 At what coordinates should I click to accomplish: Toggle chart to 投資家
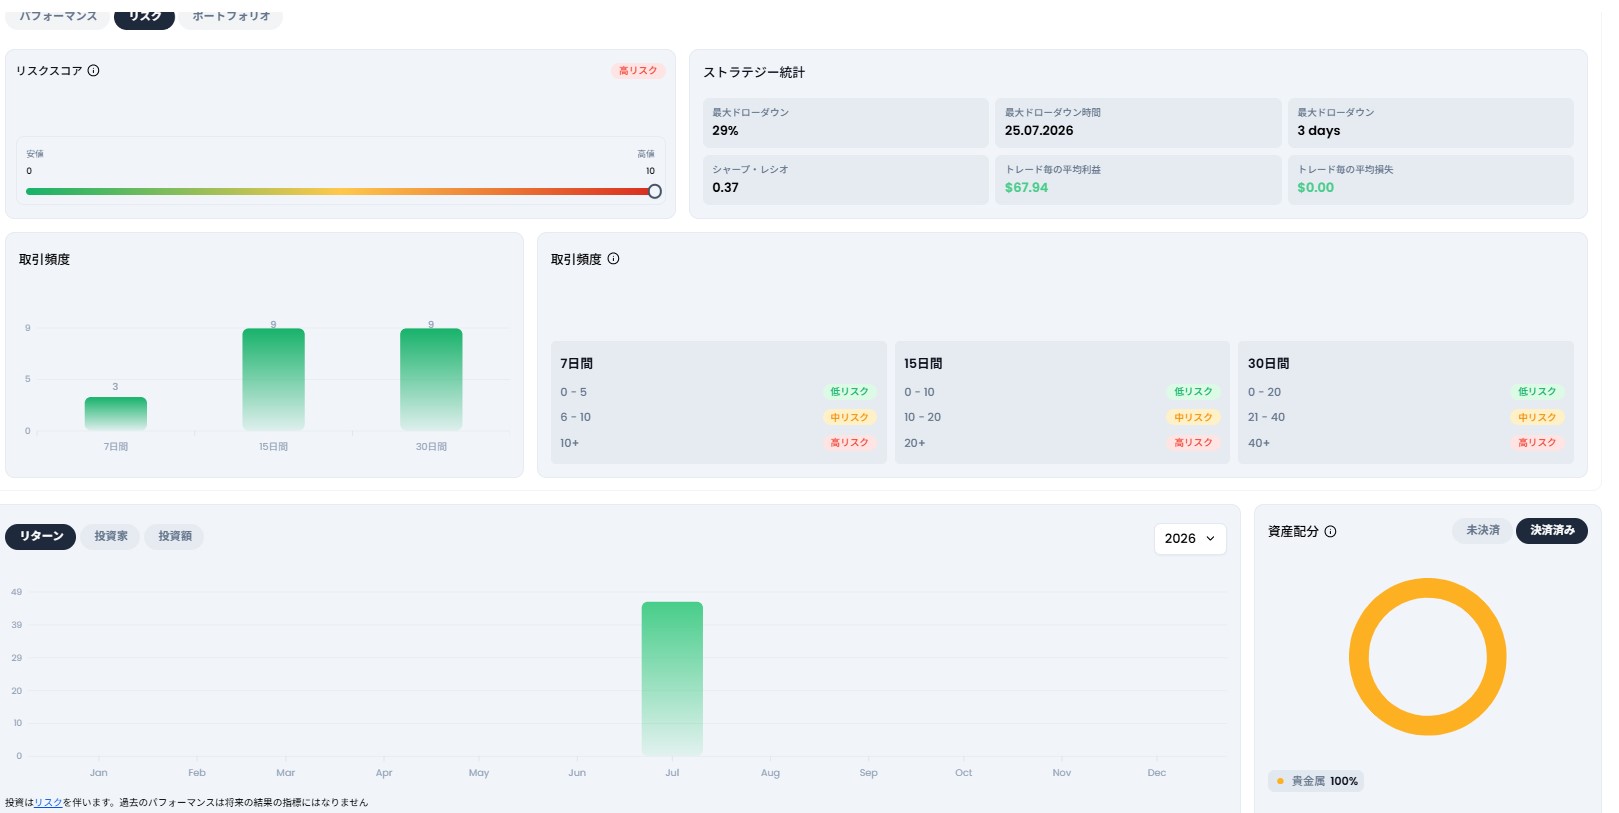(x=111, y=536)
